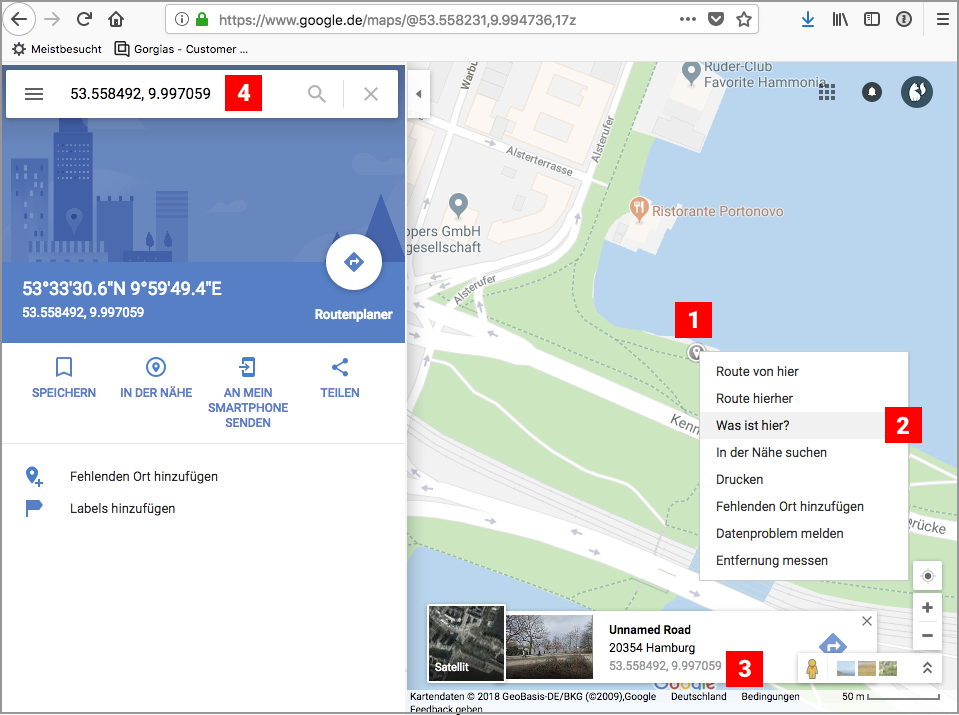The image size is (959, 715).
Task: Toggle the browser sidebar view
Action: pos(872,20)
